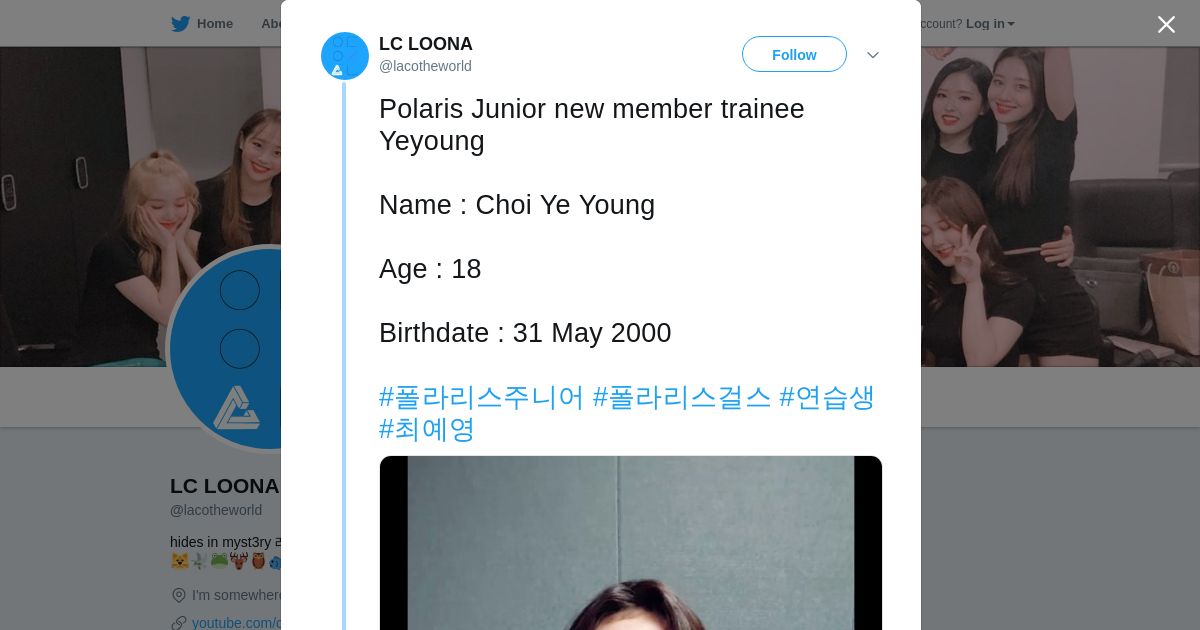Click the location pin icon
This screenshot has height=630, width=1200.
click(179, 595)
